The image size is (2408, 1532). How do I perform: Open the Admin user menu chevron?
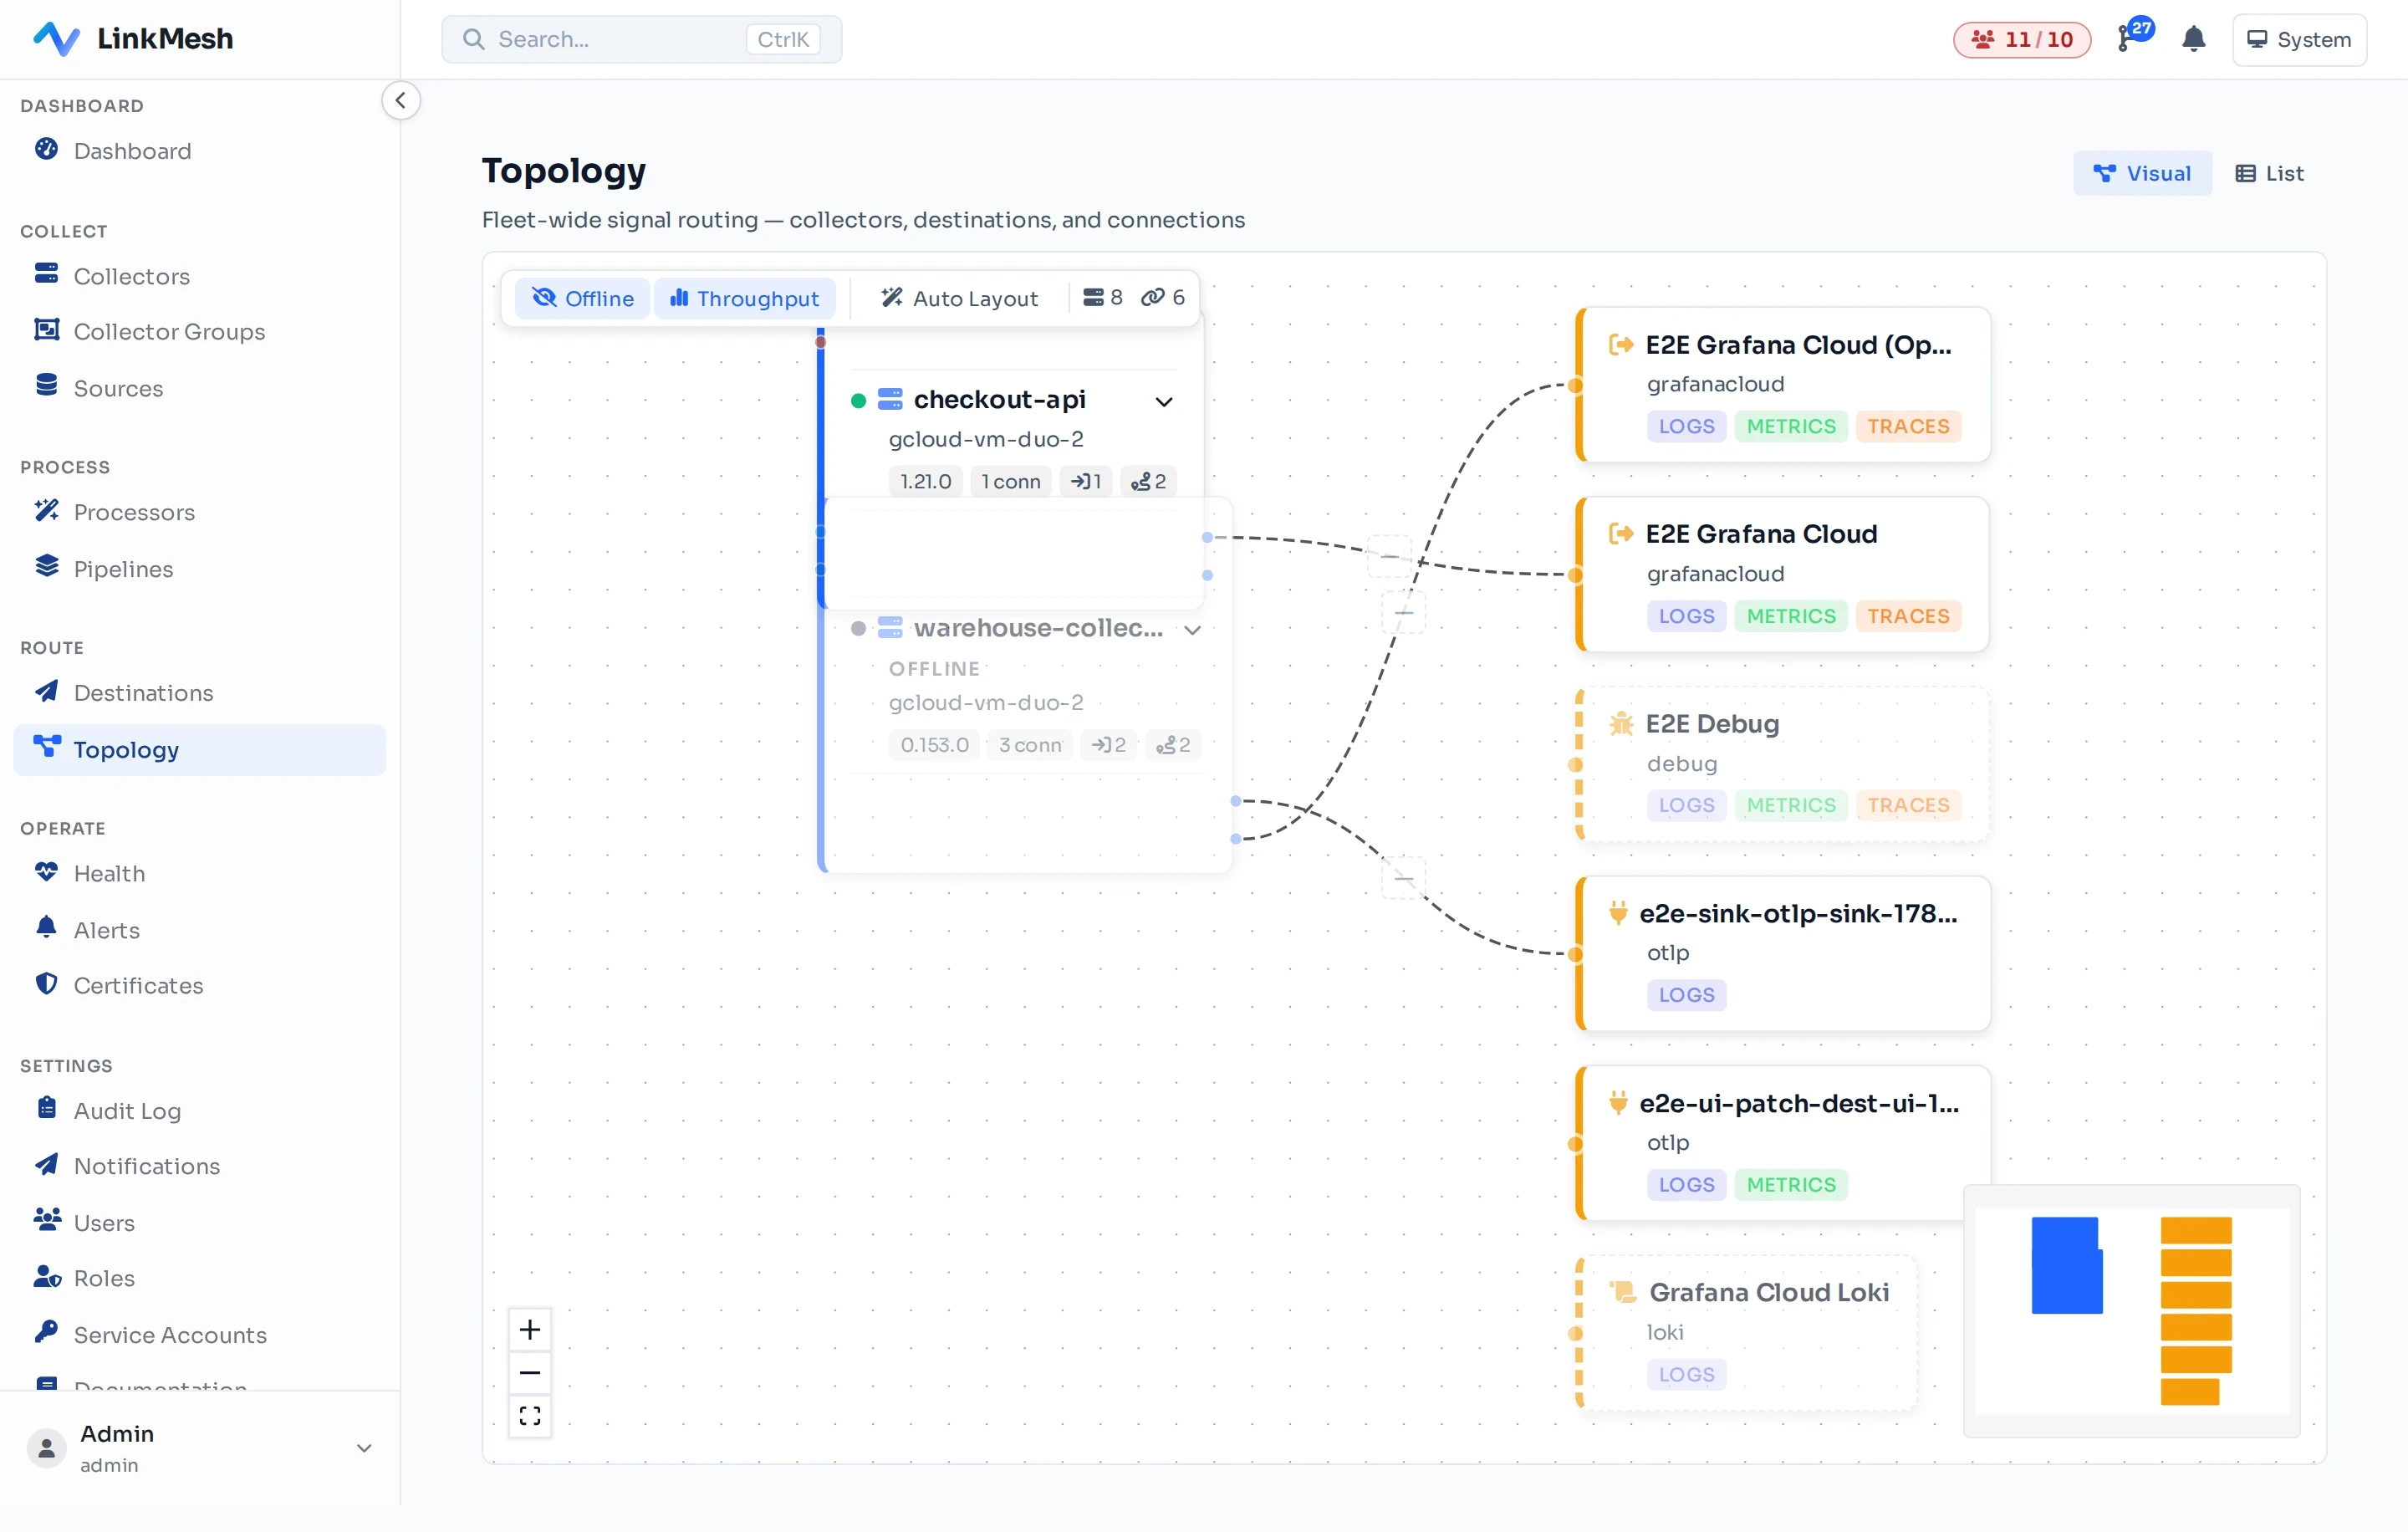pos(364,1447)
